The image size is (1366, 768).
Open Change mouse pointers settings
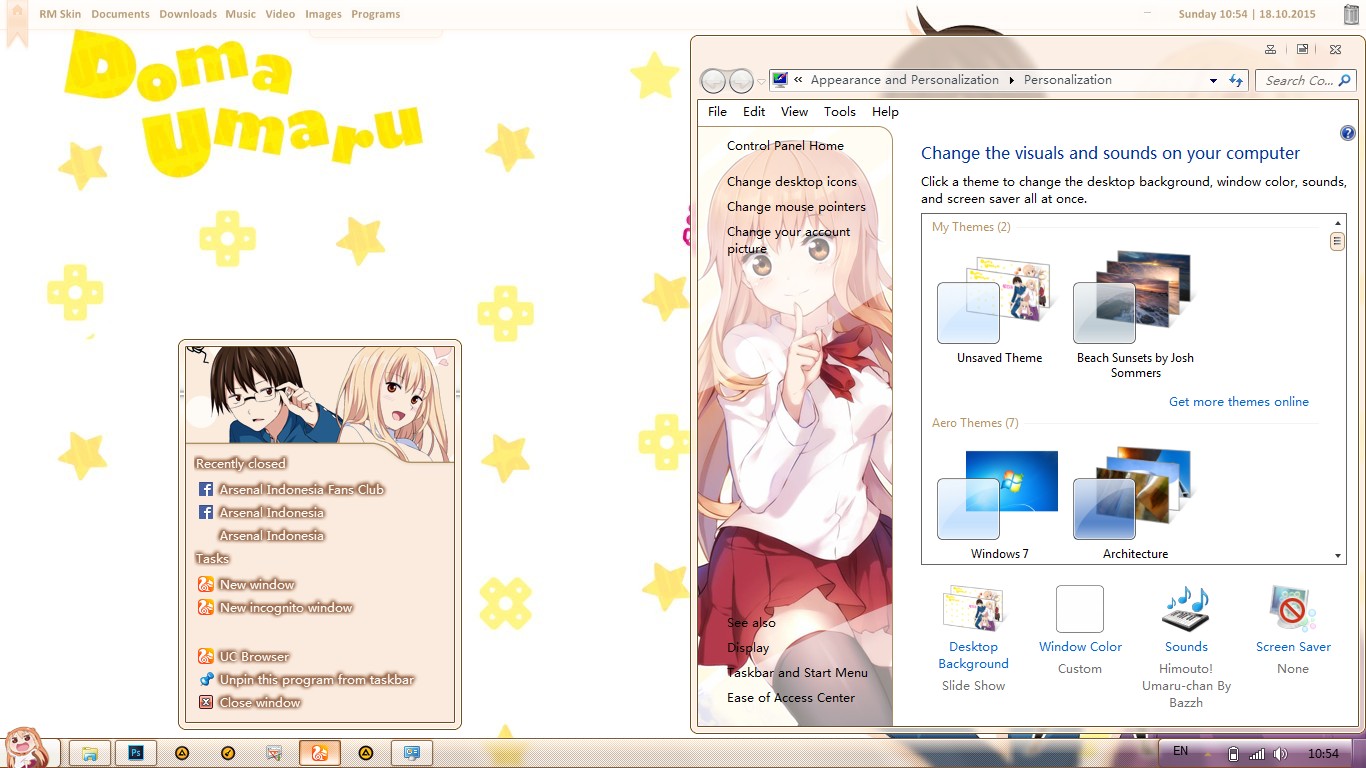tap(795, 206)
